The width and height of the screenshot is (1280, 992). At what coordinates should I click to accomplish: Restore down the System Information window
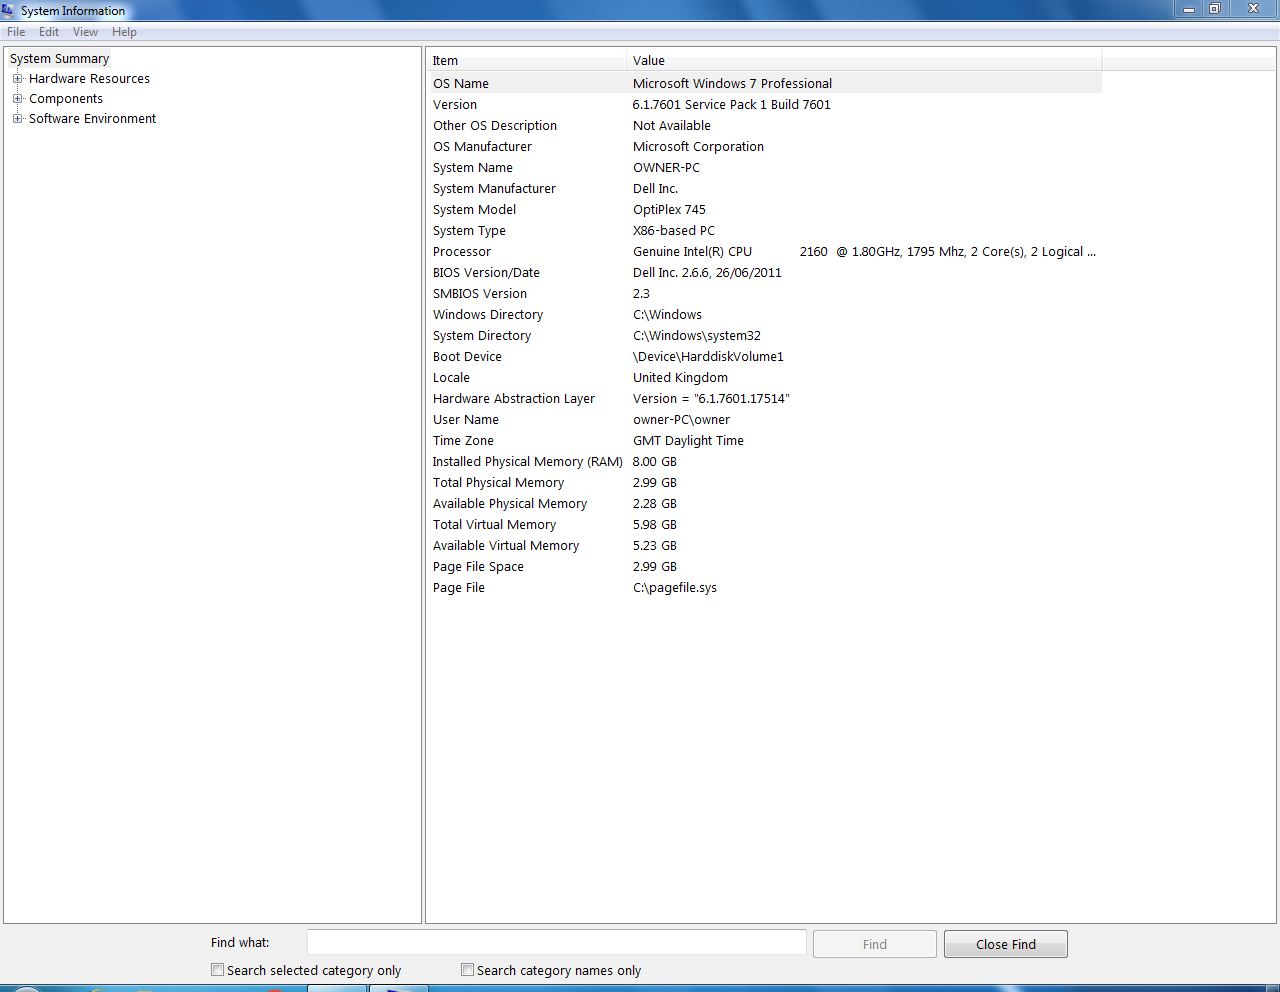pos(1214,9)
